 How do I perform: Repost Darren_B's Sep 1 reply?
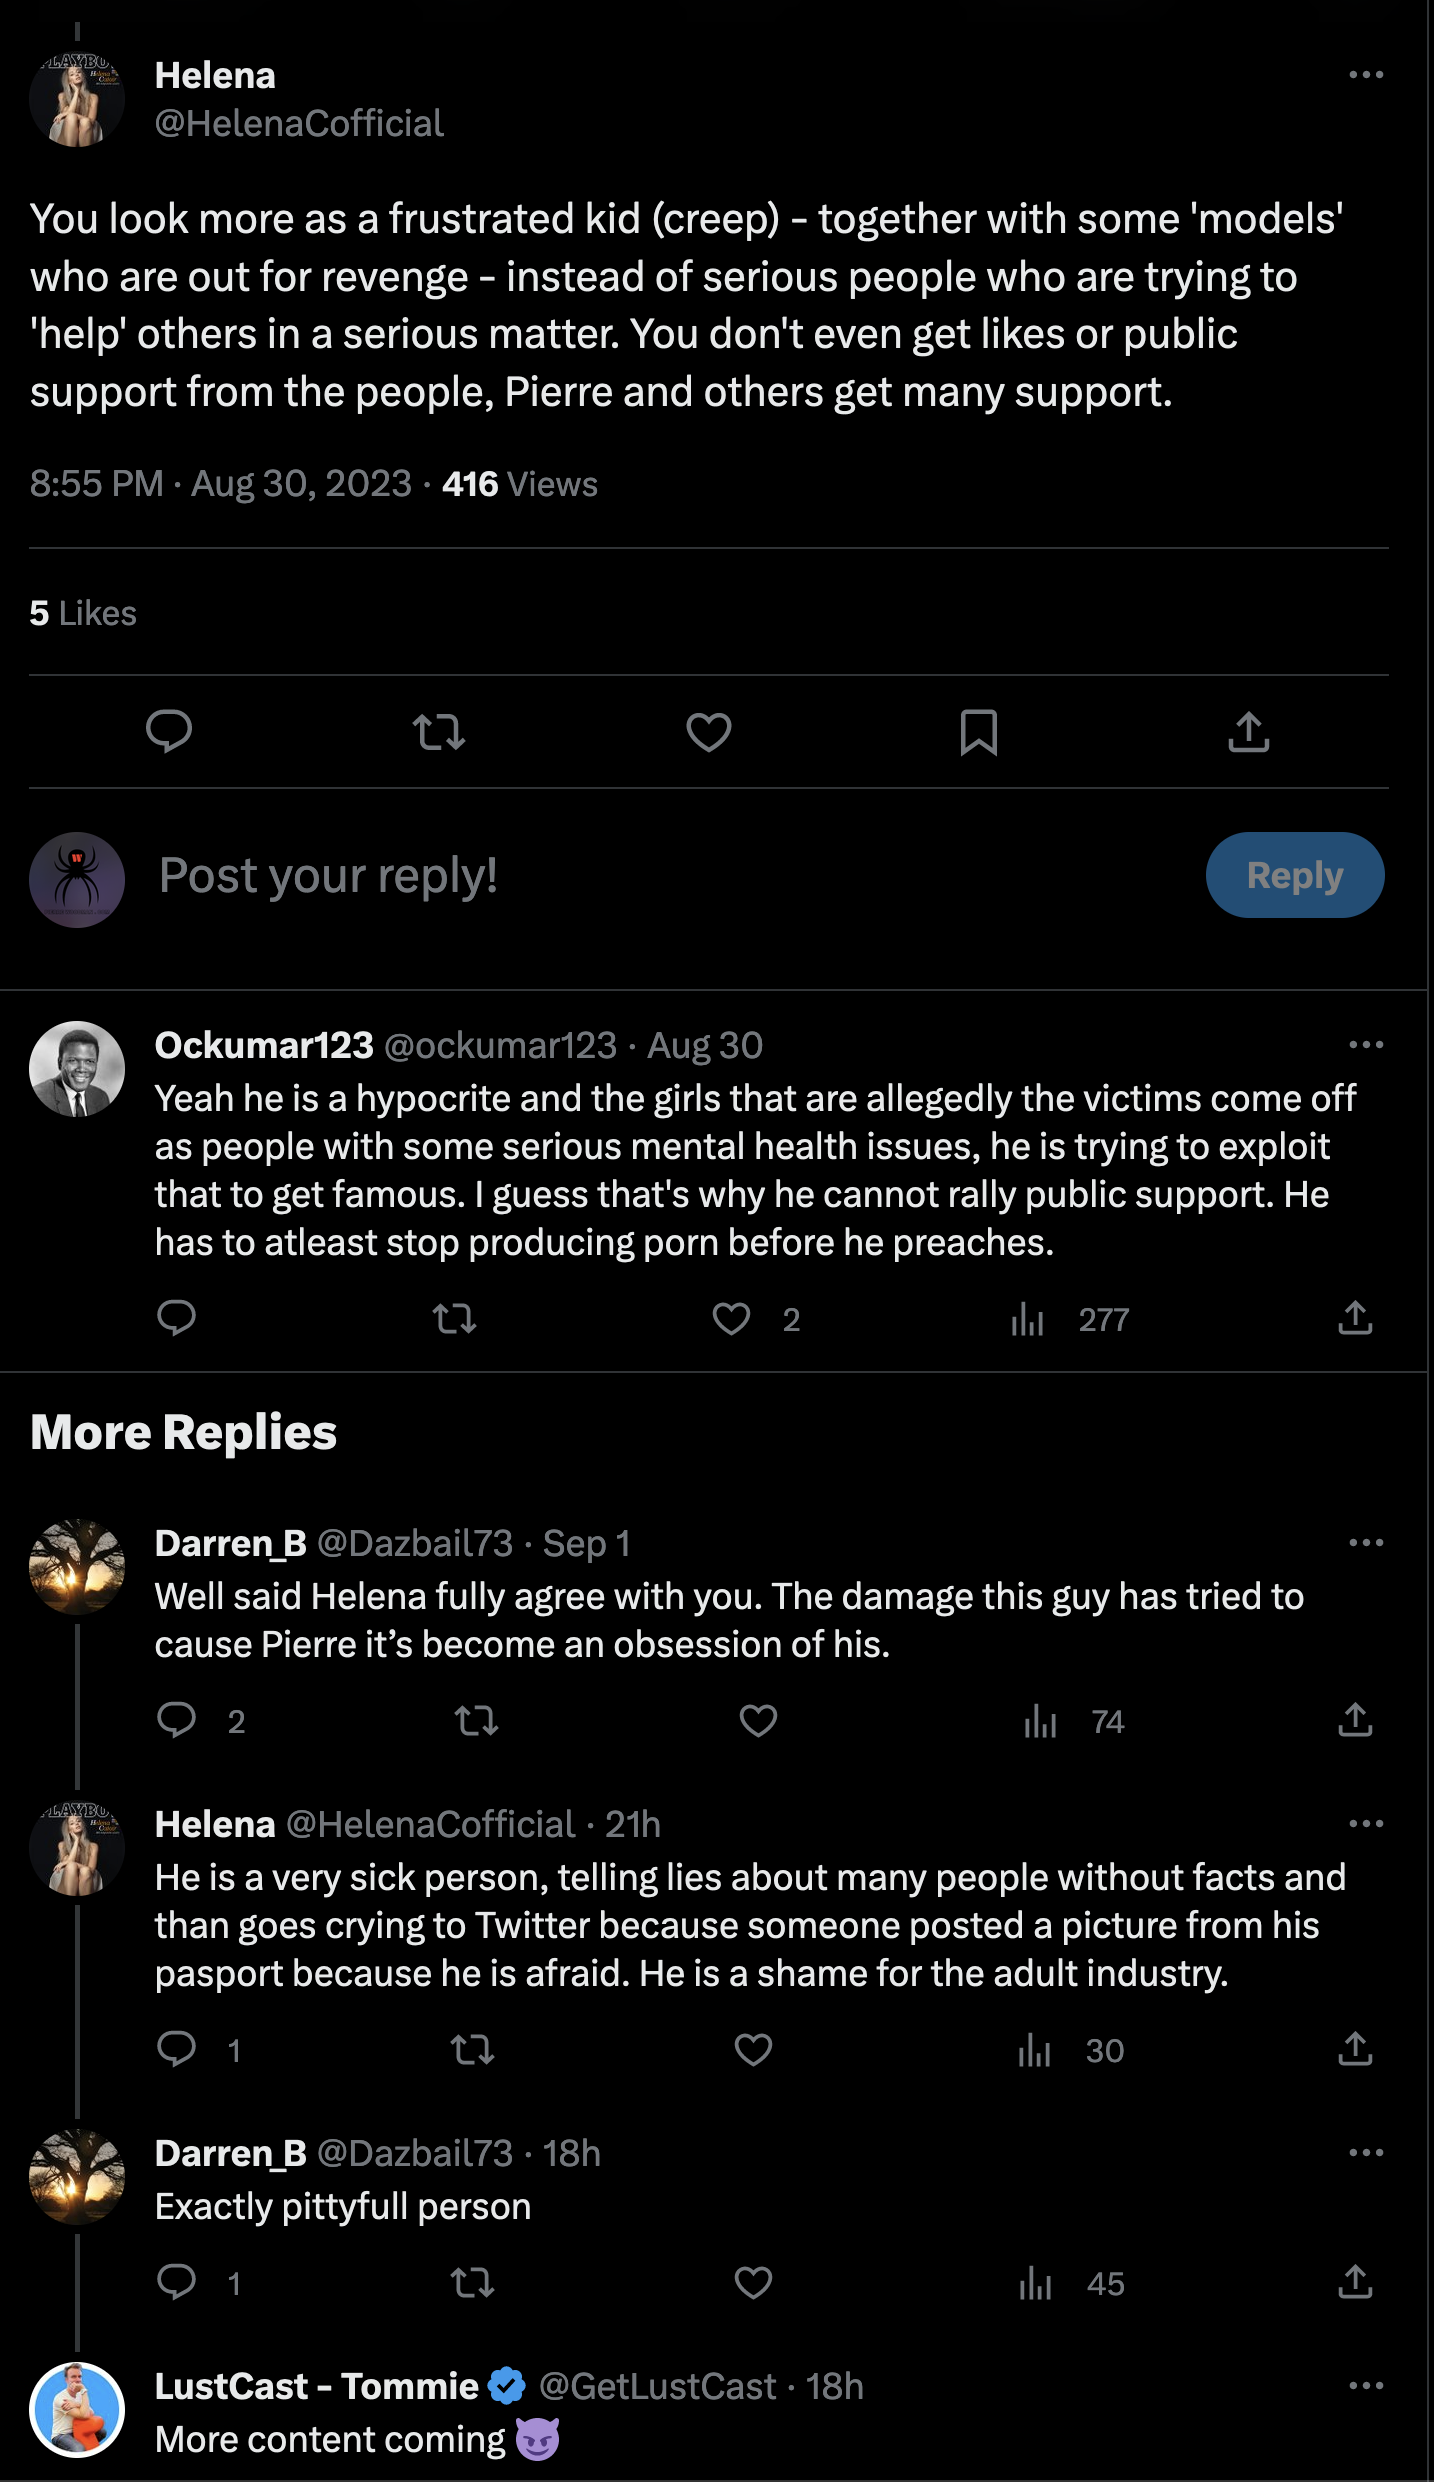(x=476, y=1721)
